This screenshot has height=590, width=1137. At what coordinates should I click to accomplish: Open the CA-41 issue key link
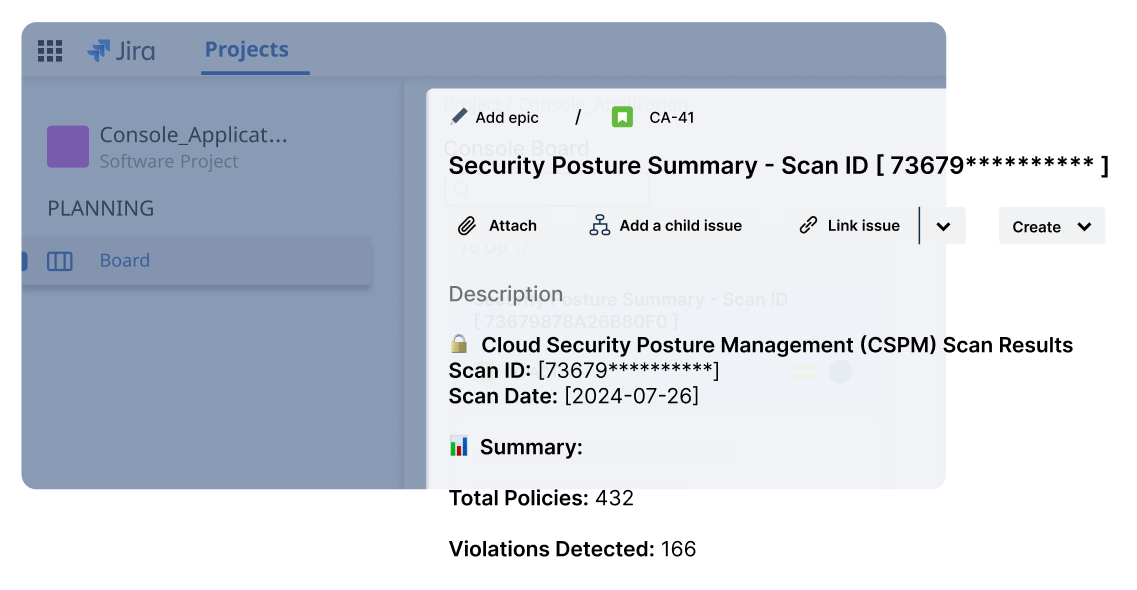(x=671, y=117)
